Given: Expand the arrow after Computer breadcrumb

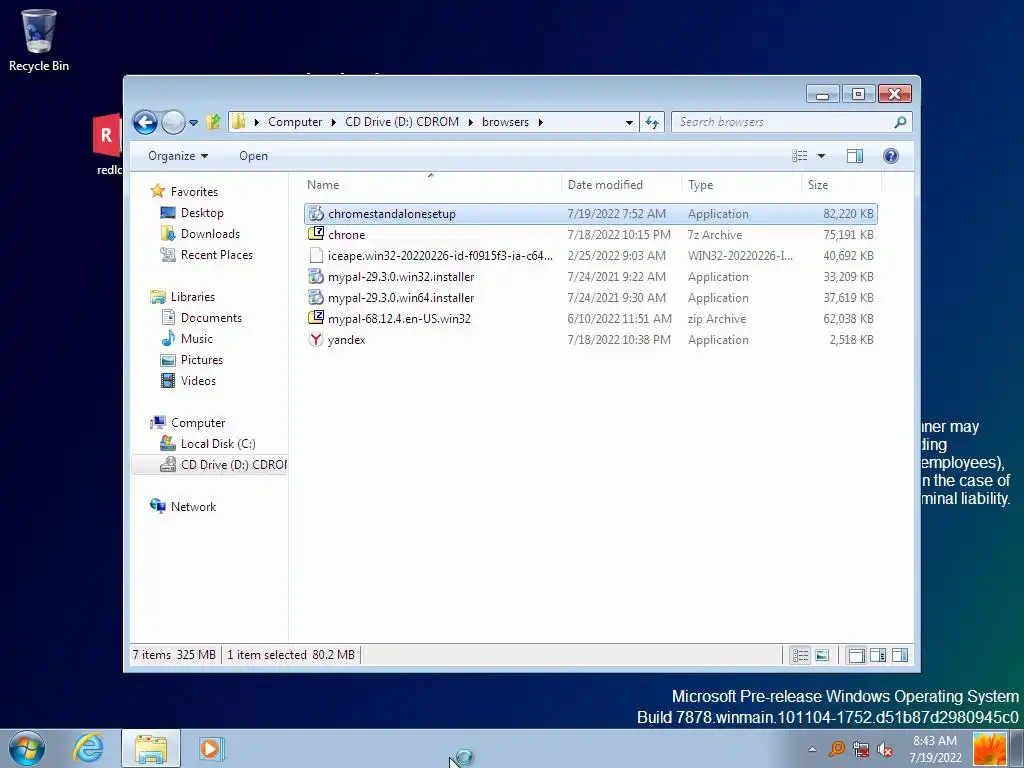Looking at the screenshot, I should (x=334, y=122).
